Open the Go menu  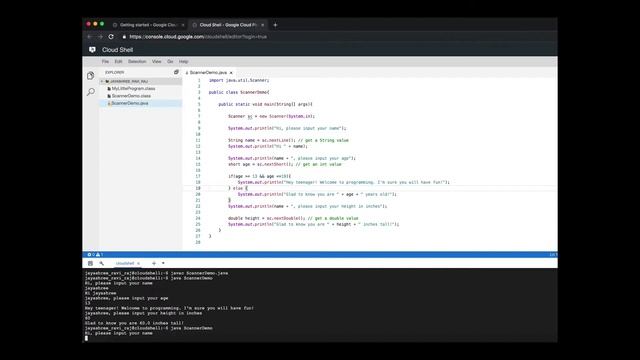point(170,62)
